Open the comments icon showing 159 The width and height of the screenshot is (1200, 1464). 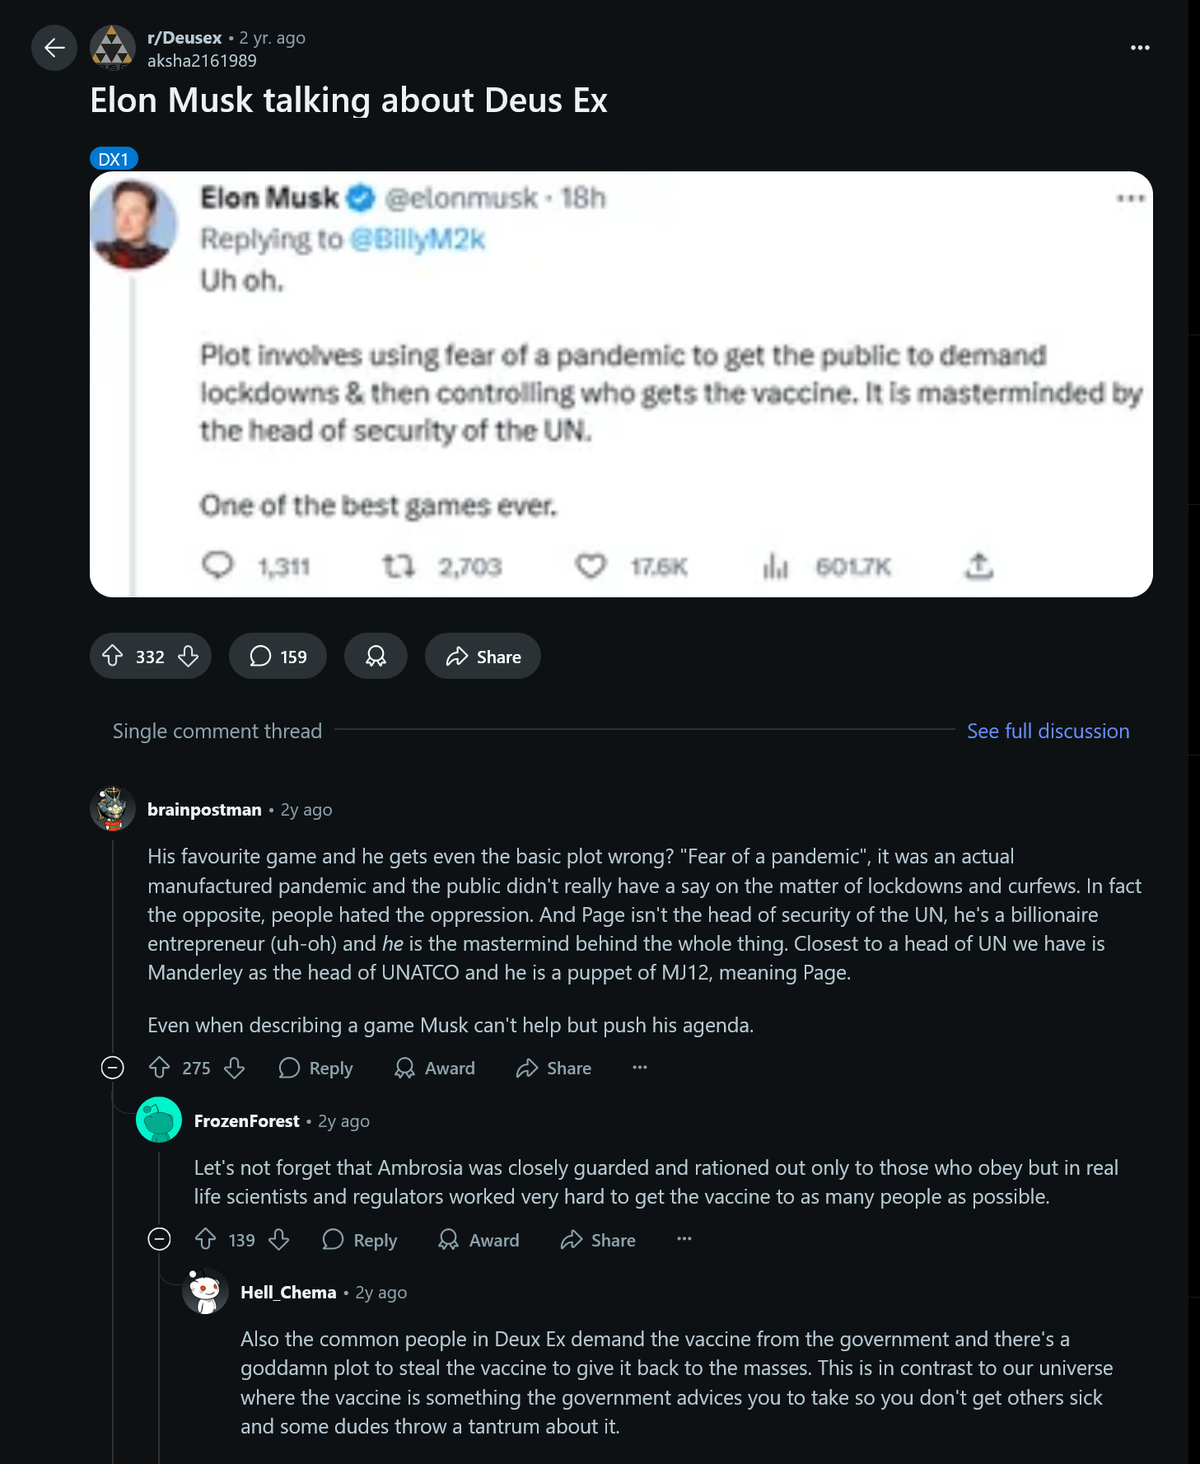click(277, 656)
